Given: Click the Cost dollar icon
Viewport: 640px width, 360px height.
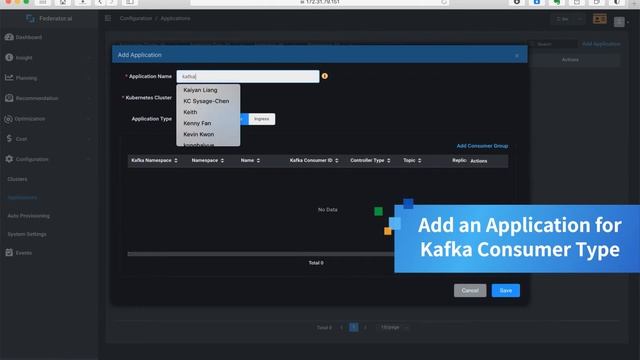Looking at the screenshot, I should point(9,139).
